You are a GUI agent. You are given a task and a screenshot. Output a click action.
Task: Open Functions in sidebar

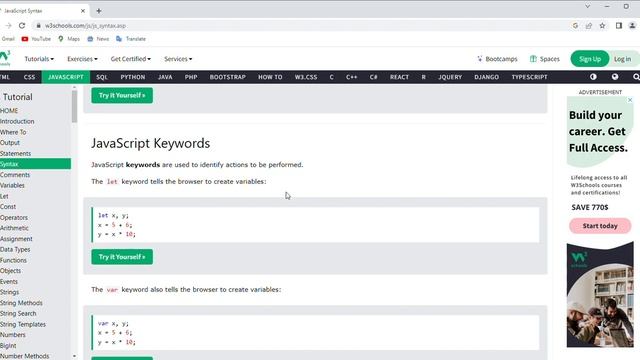13,260
